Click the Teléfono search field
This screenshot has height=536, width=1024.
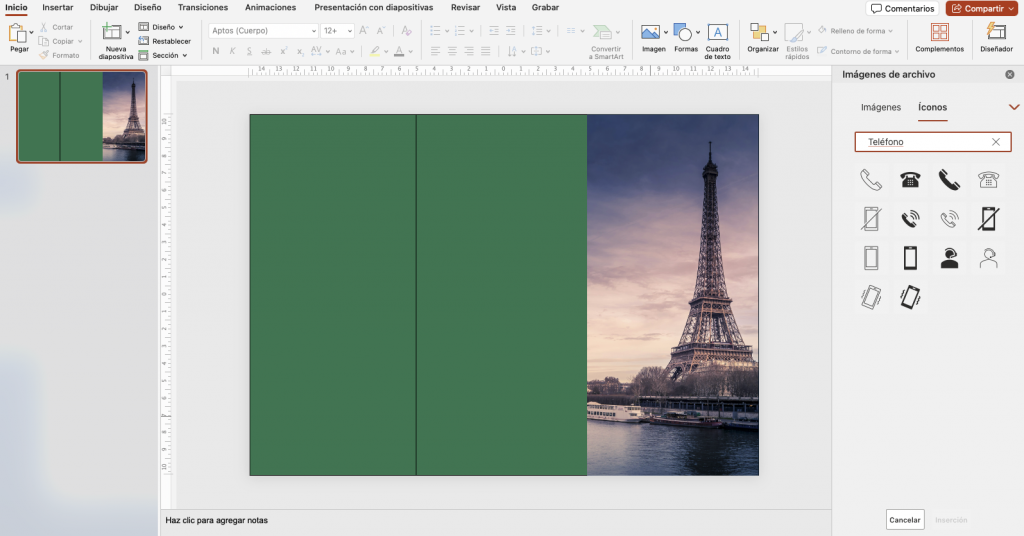[933, 142]
